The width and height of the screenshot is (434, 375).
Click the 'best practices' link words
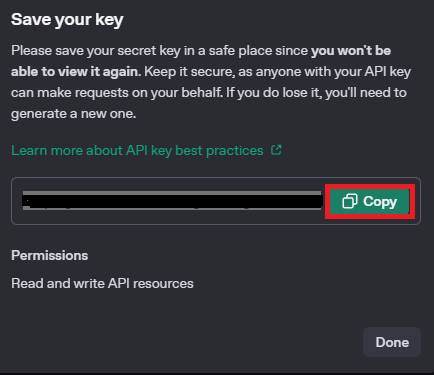219,151
